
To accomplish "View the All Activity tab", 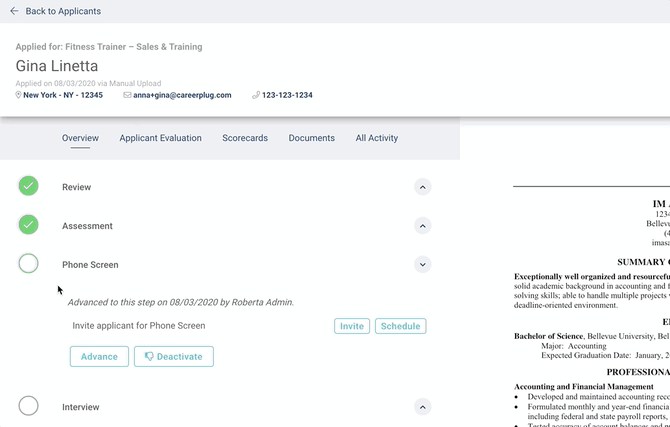I will 376,138.
